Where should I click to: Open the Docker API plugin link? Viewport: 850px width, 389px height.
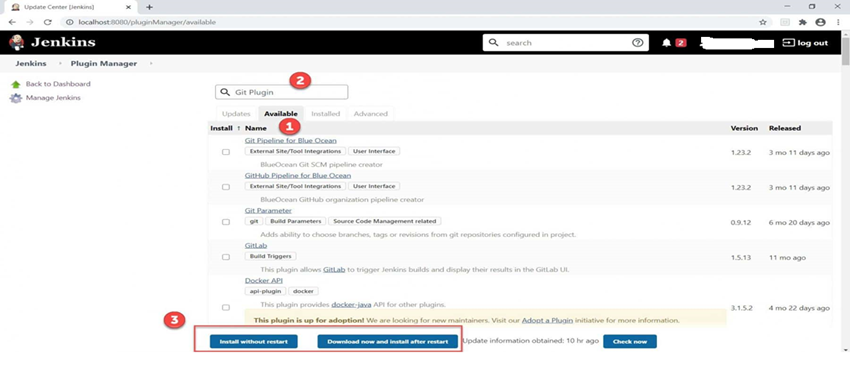pyautogui.click(x=264, y=281)
